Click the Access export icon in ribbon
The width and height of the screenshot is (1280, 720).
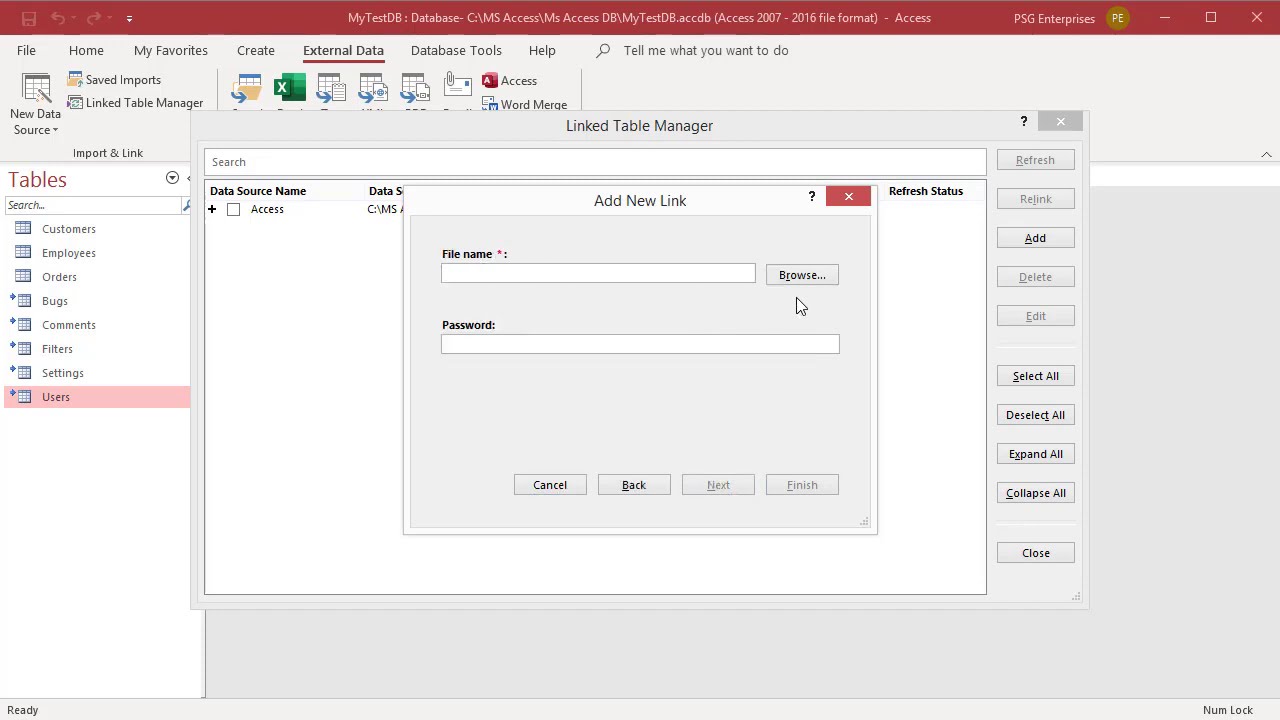[x=490, y=80]
